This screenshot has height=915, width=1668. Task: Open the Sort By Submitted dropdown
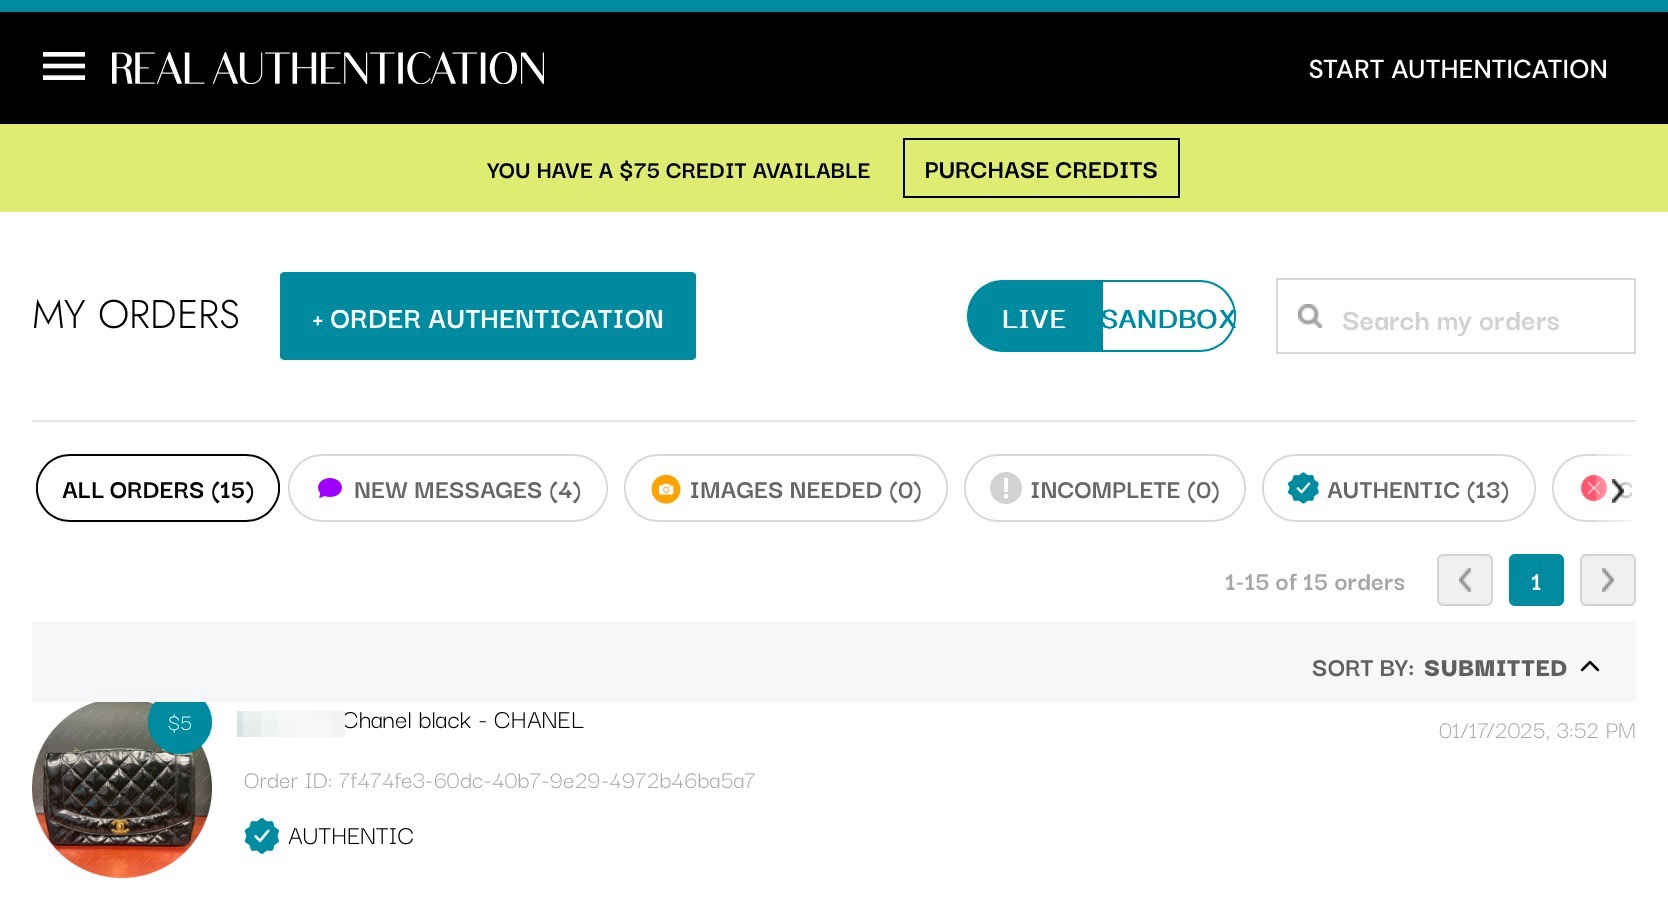[1457, 668]
